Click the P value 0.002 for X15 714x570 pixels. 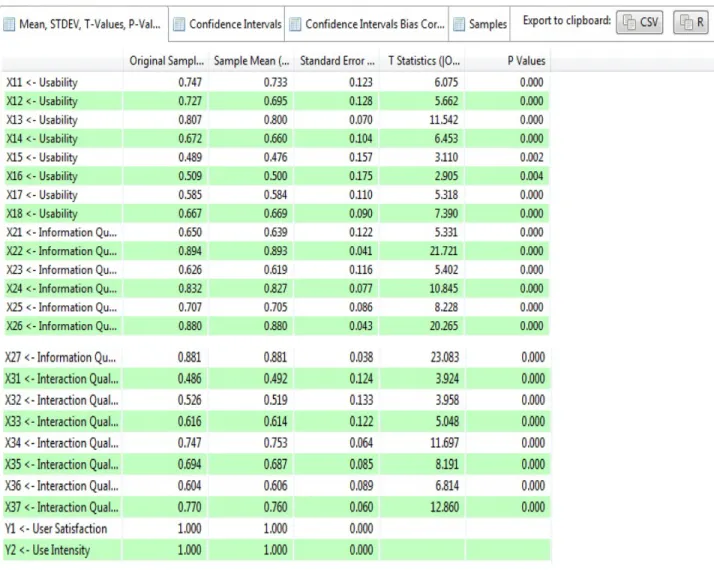(x=531, y=158)
